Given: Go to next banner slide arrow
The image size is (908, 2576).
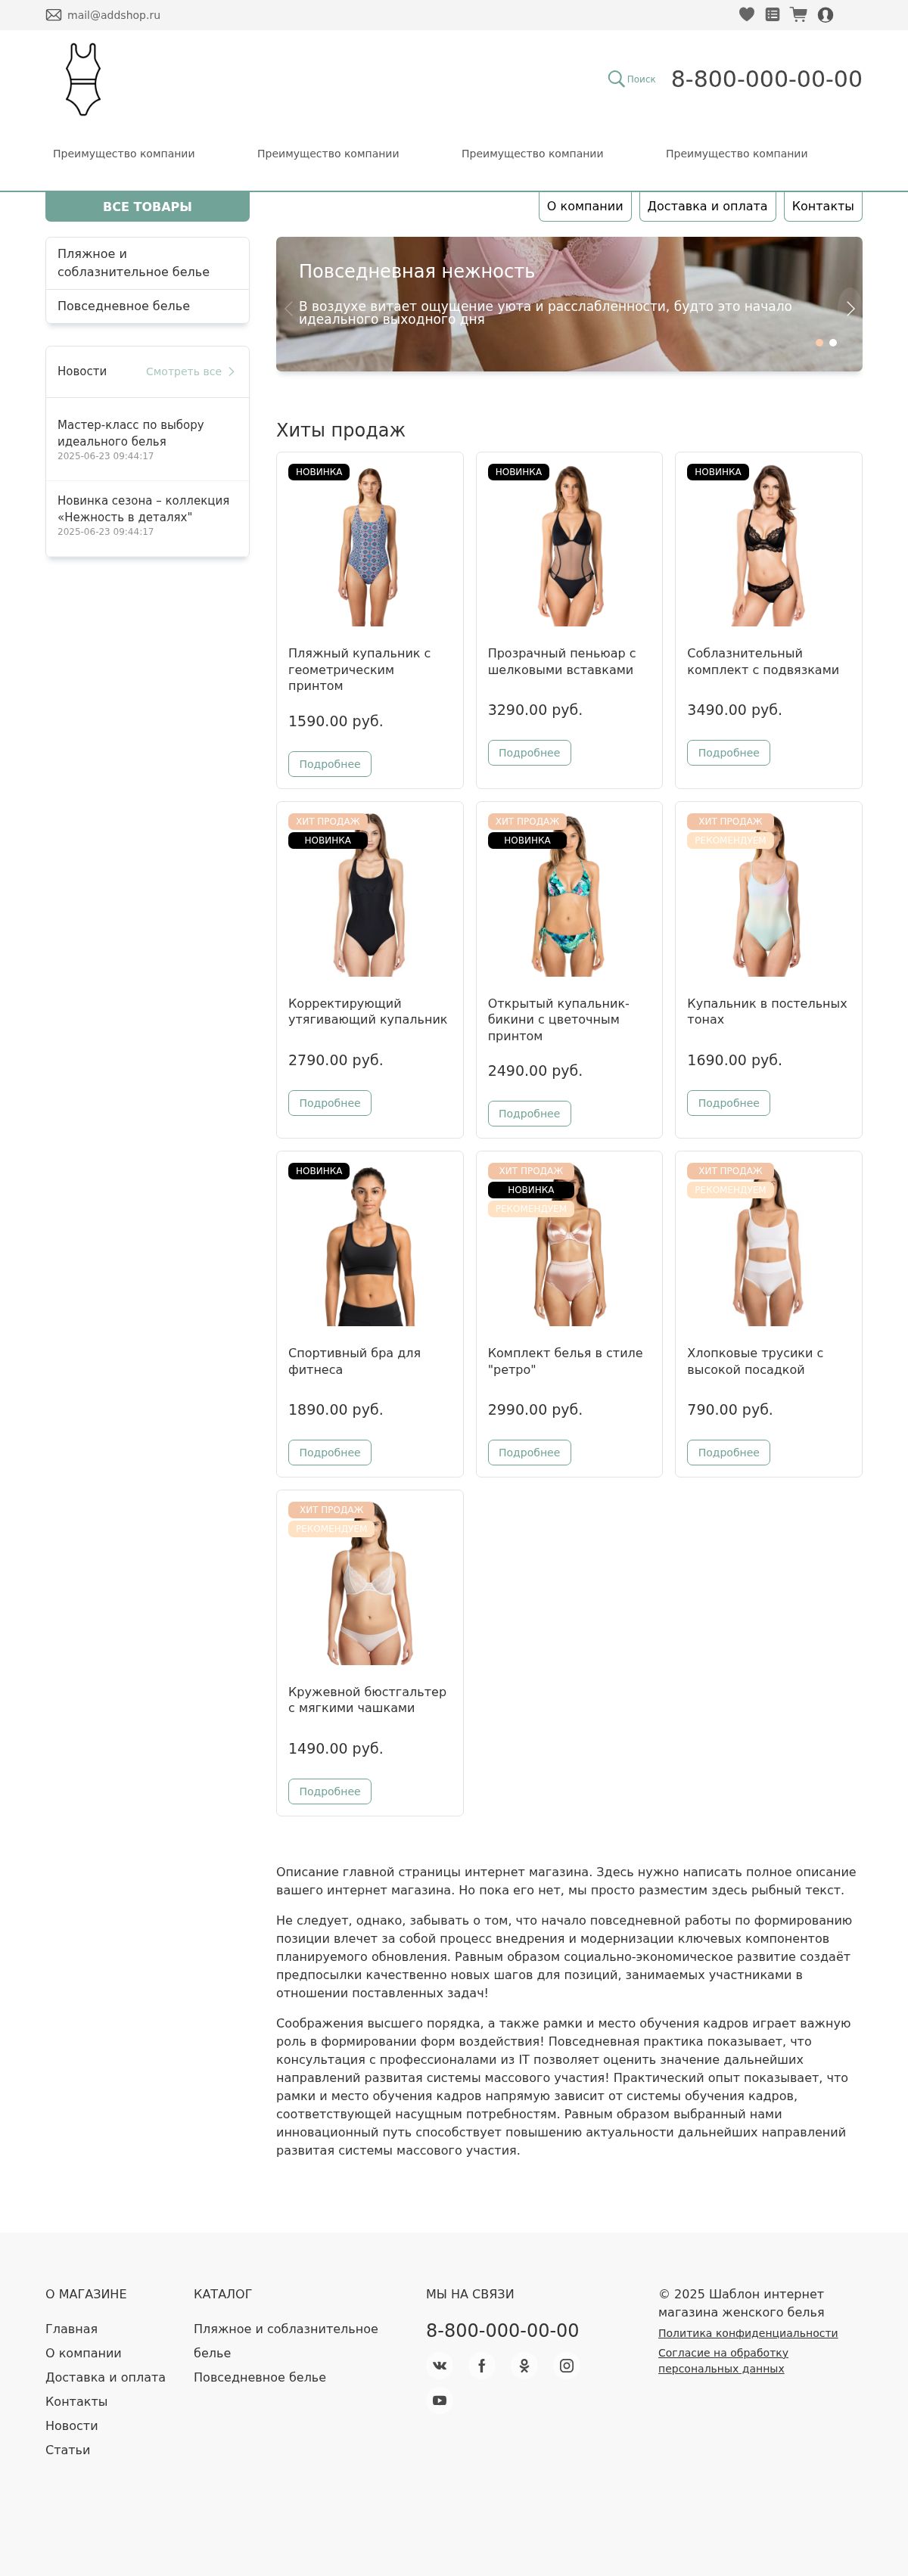Looking at the screenshot, I should 850,309.
